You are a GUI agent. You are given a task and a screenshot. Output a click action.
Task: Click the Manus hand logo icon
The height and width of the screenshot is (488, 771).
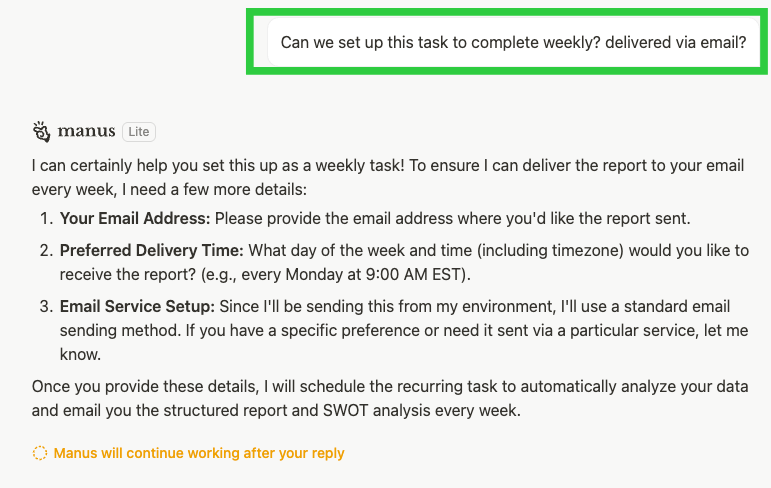pyautogui.click(x=41, y=132)
